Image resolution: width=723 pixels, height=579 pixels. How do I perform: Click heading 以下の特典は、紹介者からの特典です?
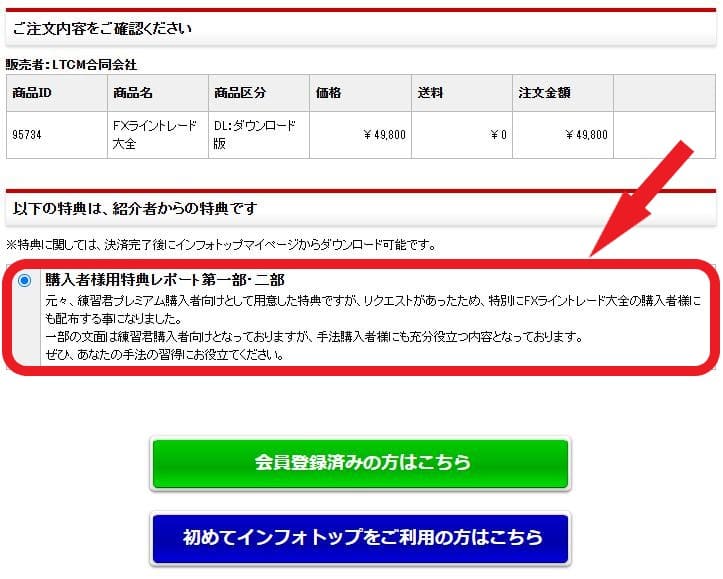[x=135, y=209]
